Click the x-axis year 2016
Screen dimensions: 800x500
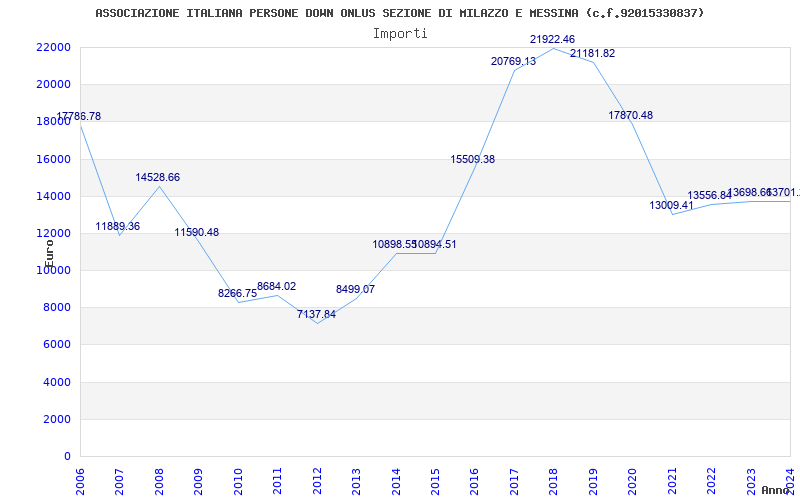(476, 481)
